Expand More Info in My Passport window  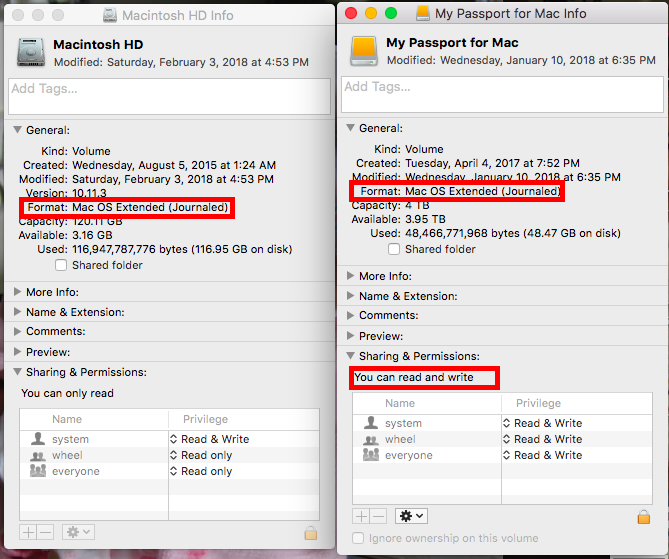(x=350, y=276)
